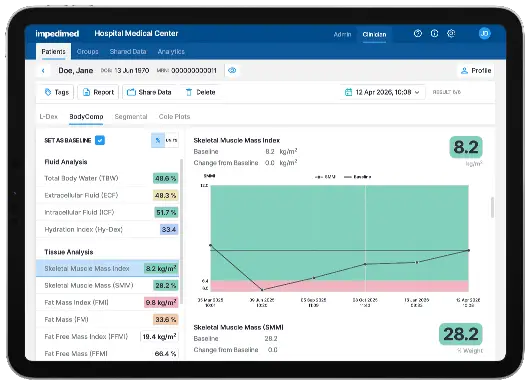The image size is (531, 386).
Task: Click Hospital Medical Center title
Action: [136, 34]
